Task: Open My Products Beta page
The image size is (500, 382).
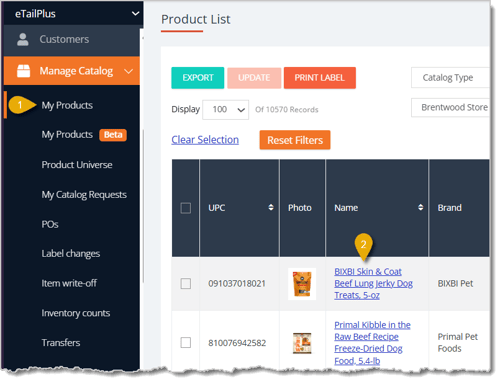Action: [84, 135]
